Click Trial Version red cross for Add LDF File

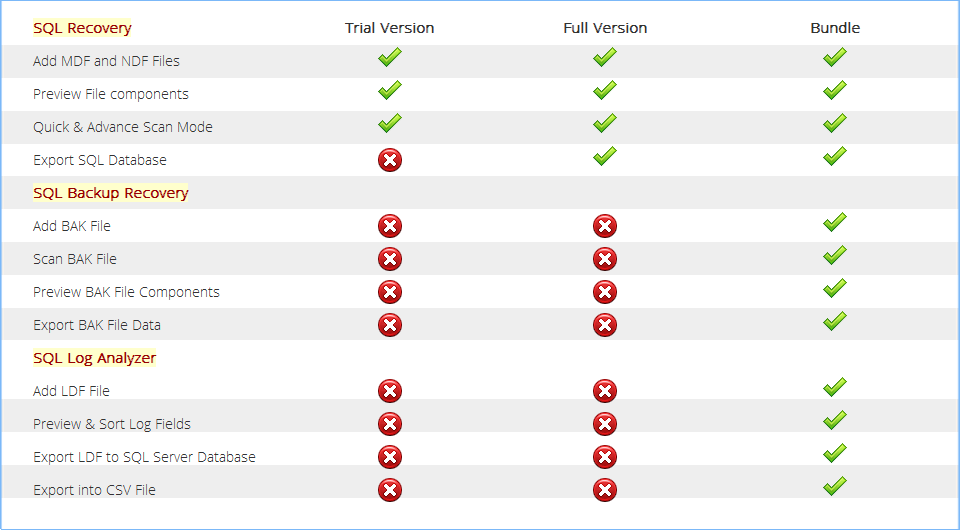(x=390, y=391)
